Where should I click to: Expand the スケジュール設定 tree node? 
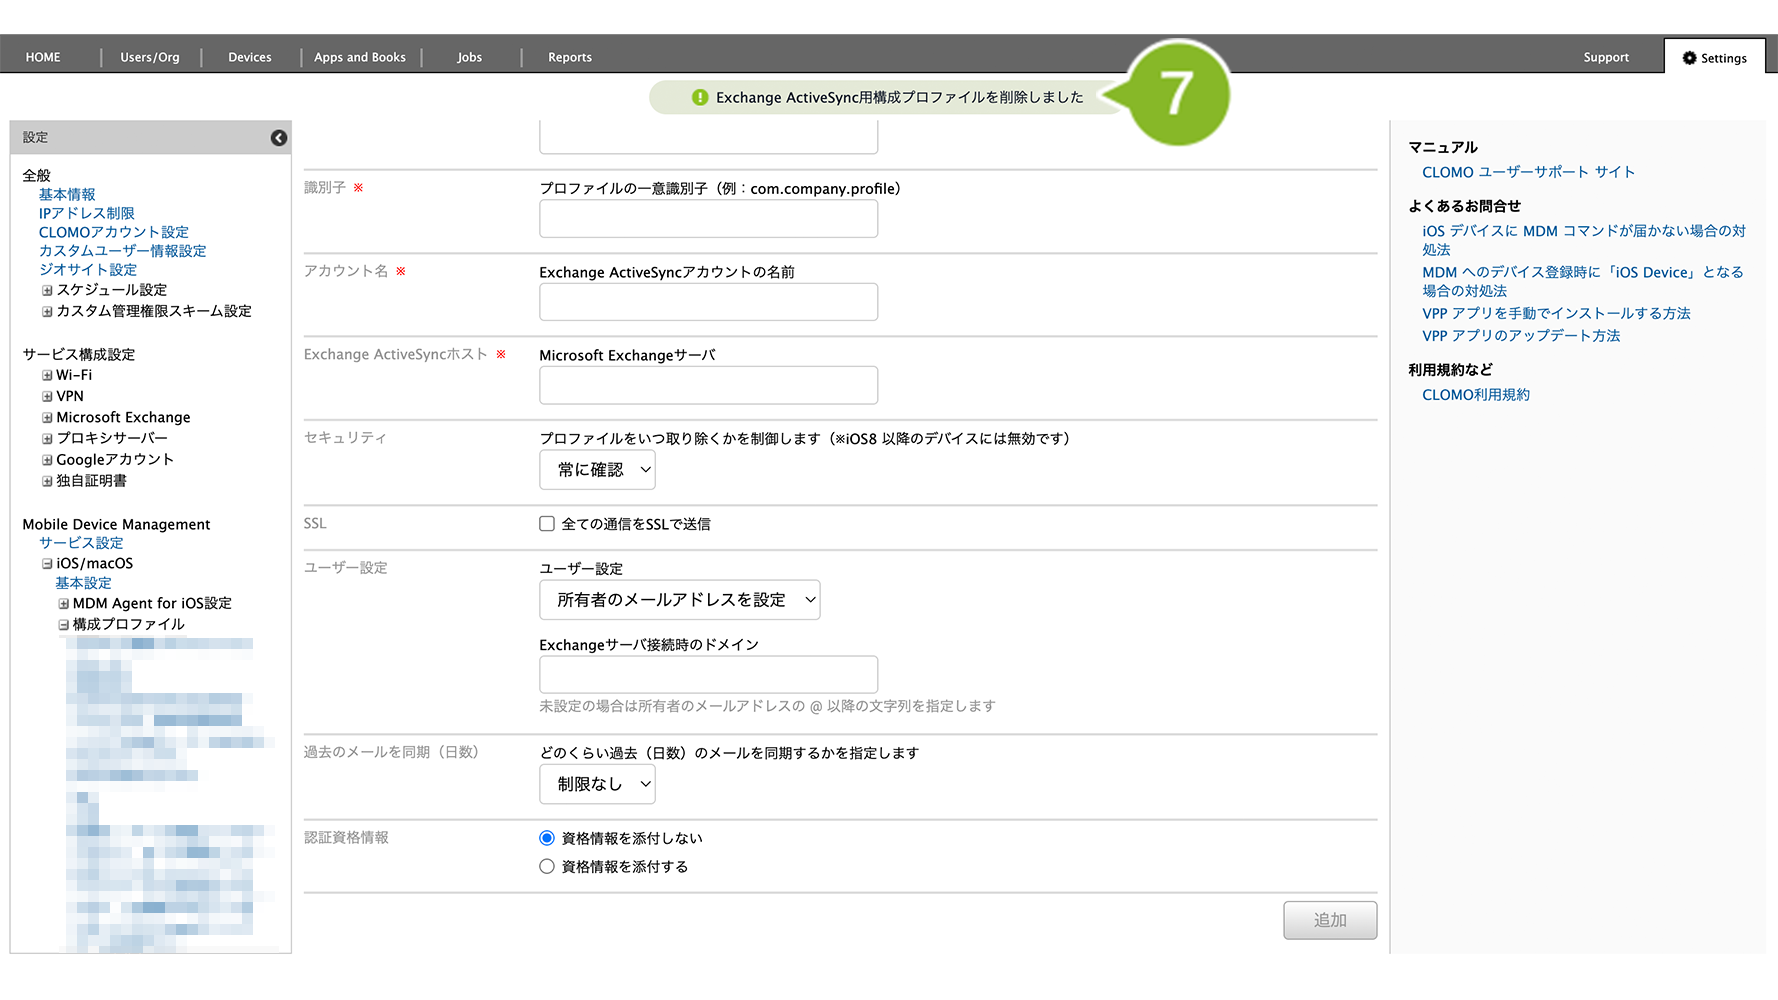pos(47,291)
